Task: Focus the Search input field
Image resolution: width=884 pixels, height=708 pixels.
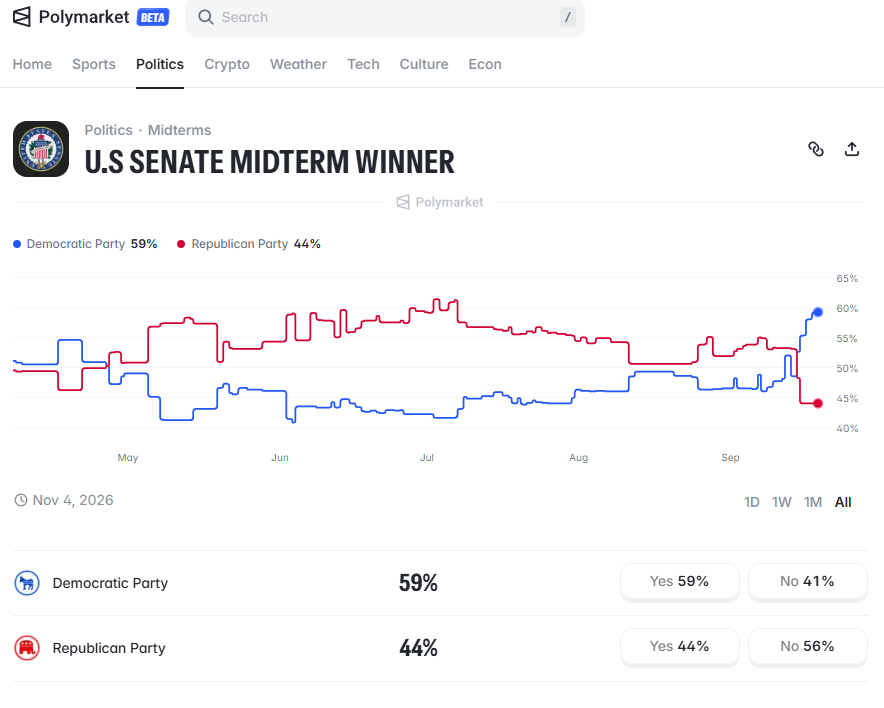Action: coord(384,17)
